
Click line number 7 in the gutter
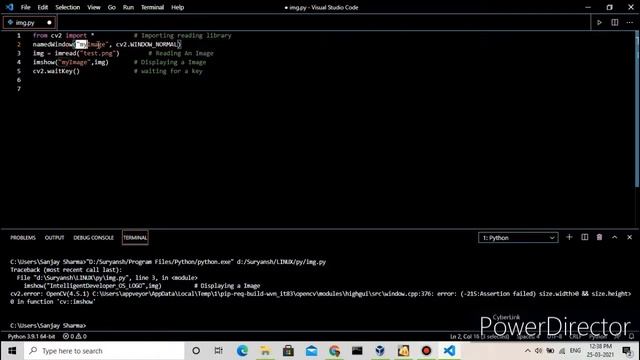coord(19,89)
